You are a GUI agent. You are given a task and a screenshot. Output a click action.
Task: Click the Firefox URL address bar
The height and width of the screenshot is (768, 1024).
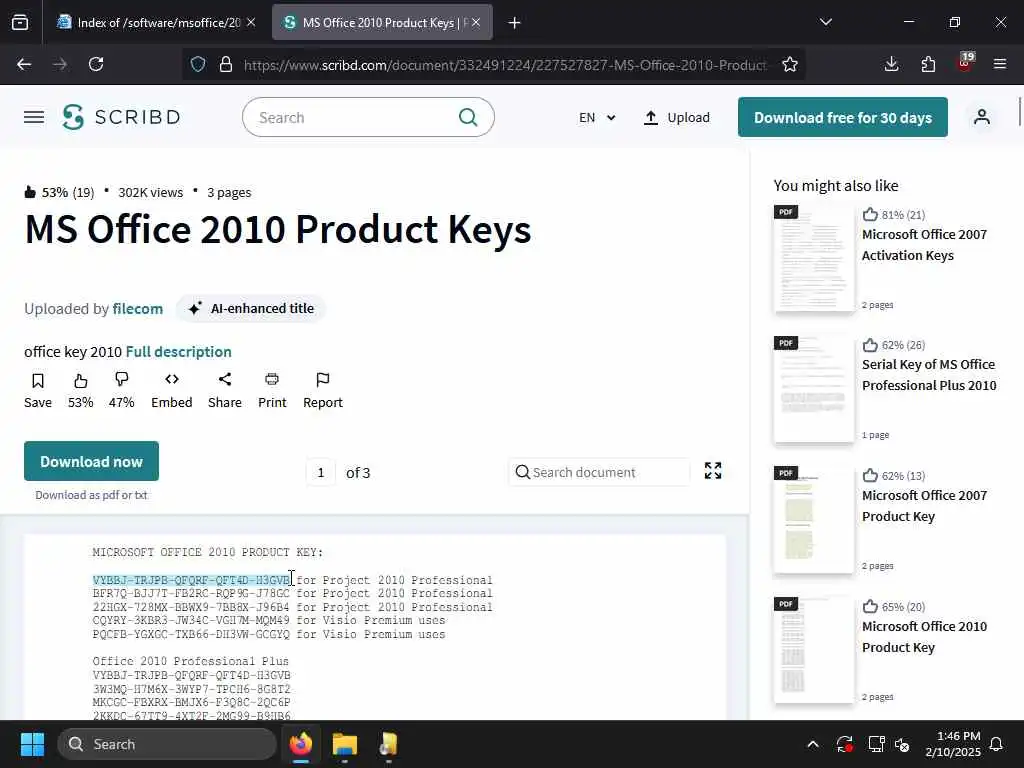[504, 65]
